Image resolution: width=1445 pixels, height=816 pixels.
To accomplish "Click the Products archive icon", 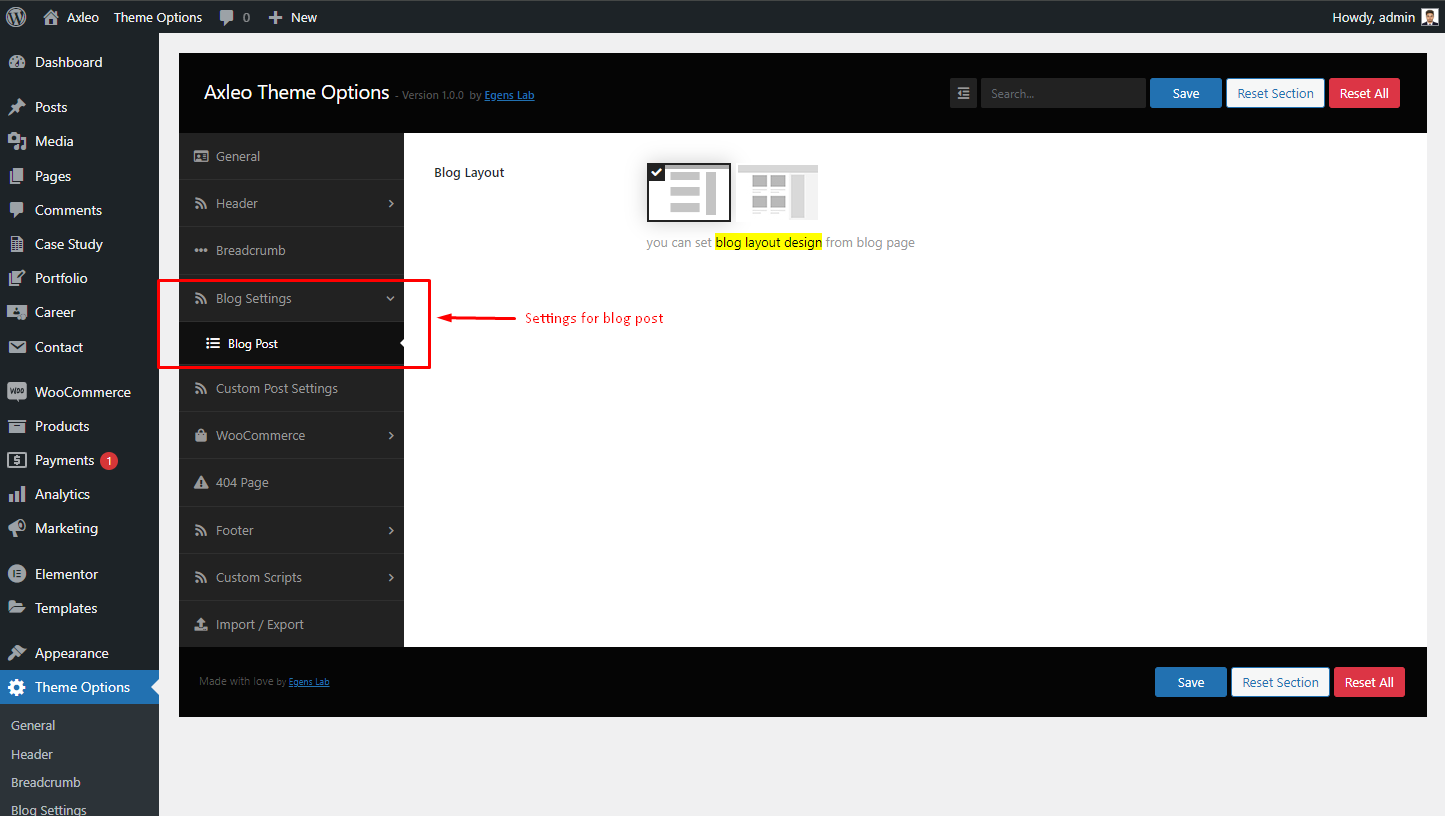I will tap(16, 426).
